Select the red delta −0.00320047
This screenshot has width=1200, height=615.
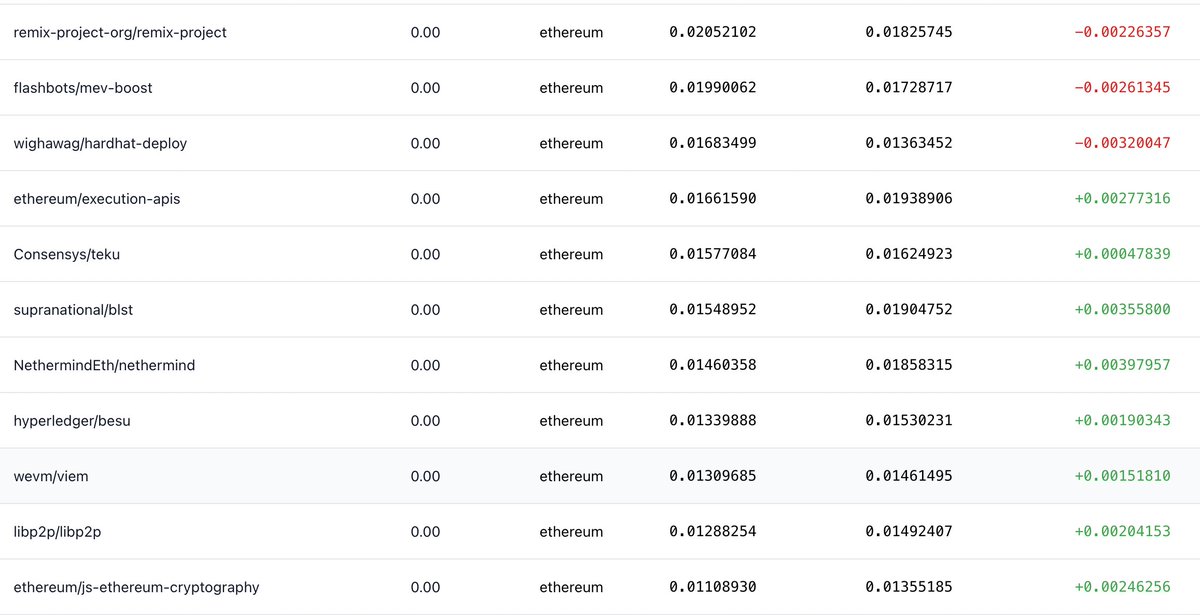[x=1122, y=143]
